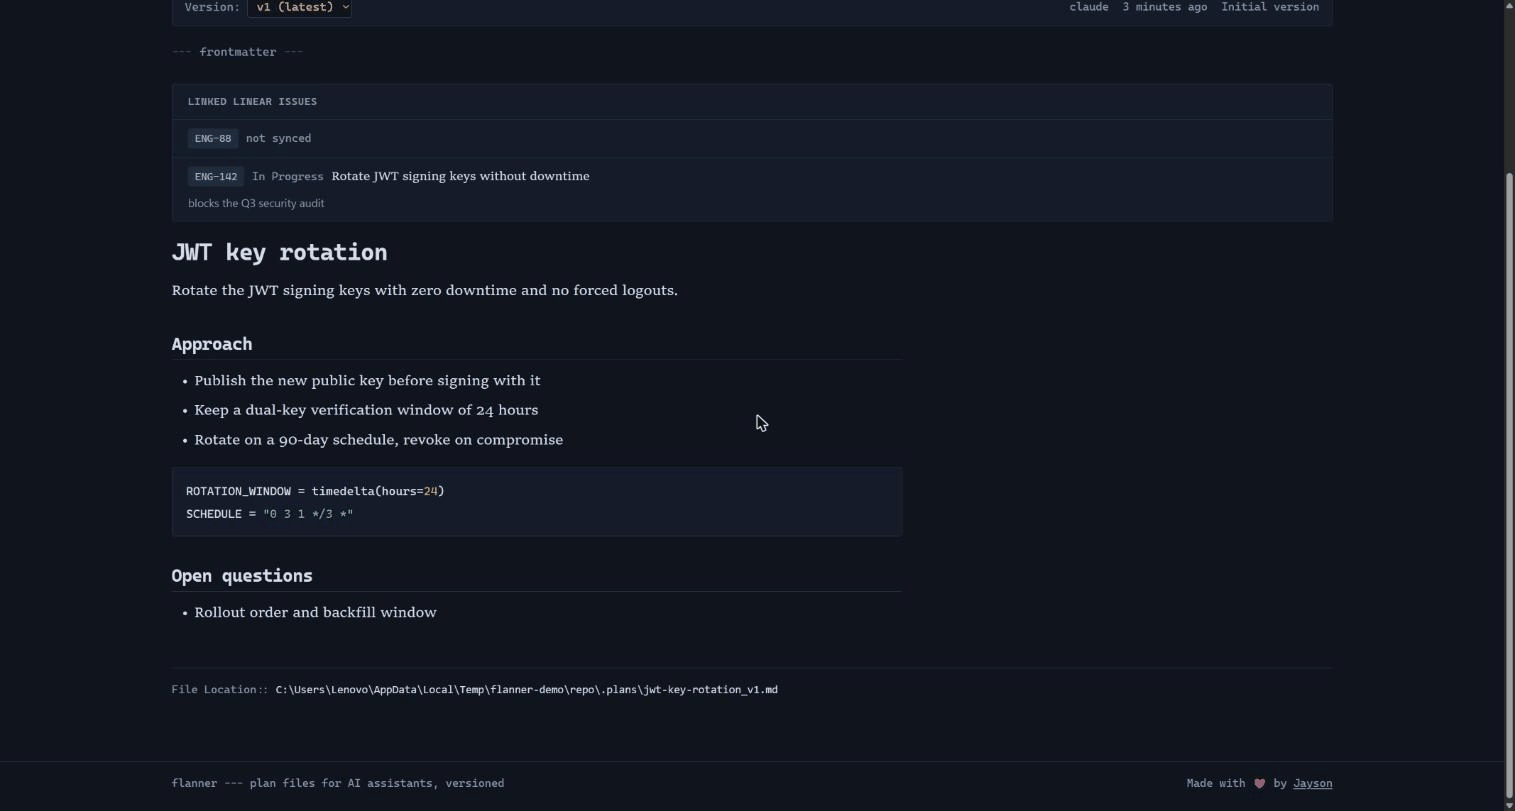The image size is (1515, 811).
Task: Click the 'LINKED LINEAR ISSUES' header
Action: pyautogui.click(x=252, y=101)
